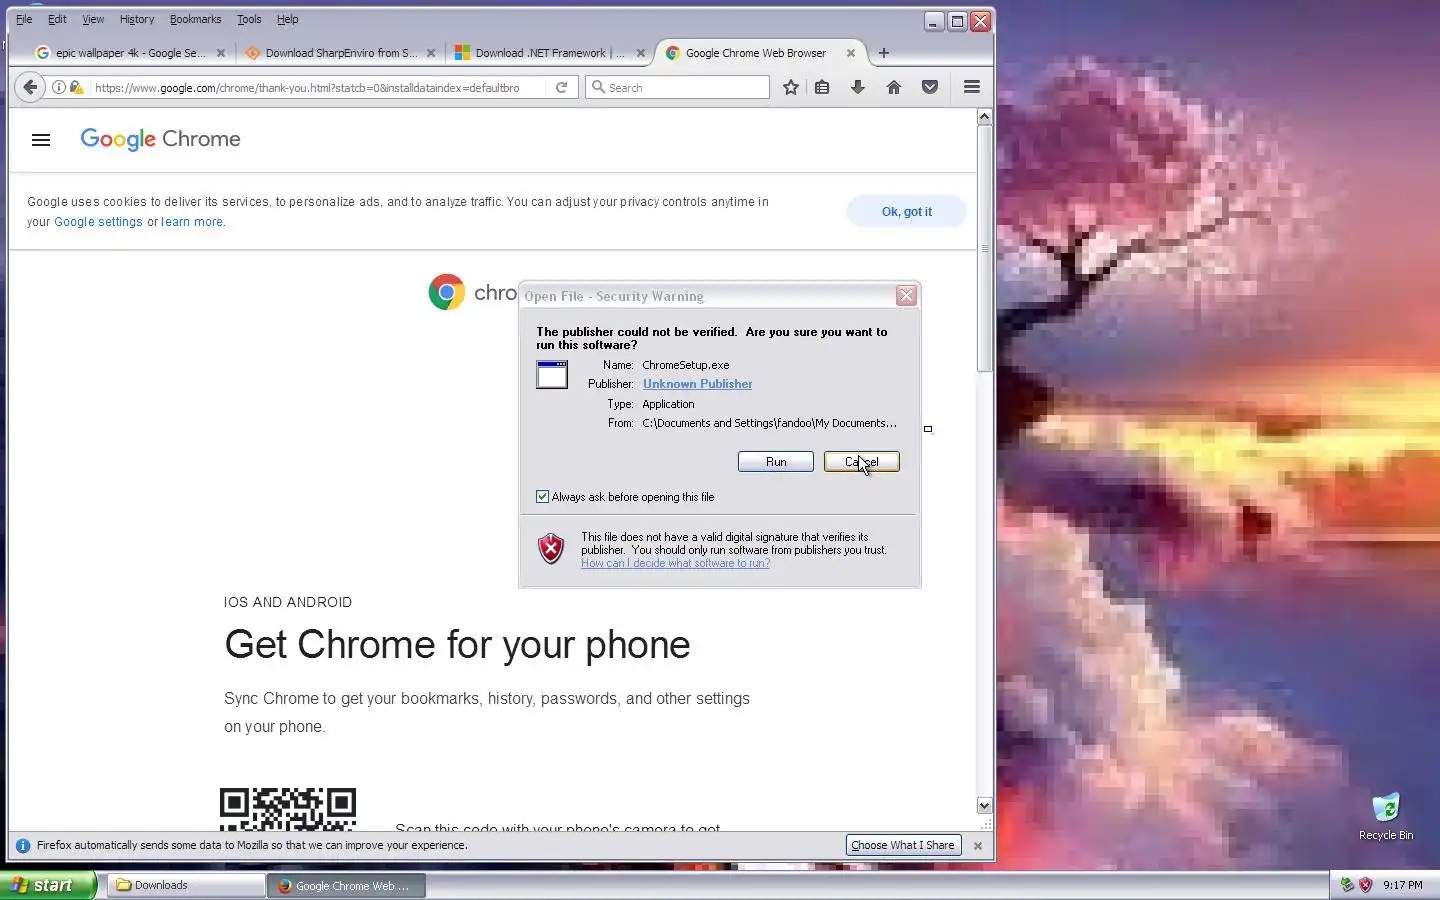
Task: Close the Download SharpEnviro tab
Action: (x=431, y=53)
